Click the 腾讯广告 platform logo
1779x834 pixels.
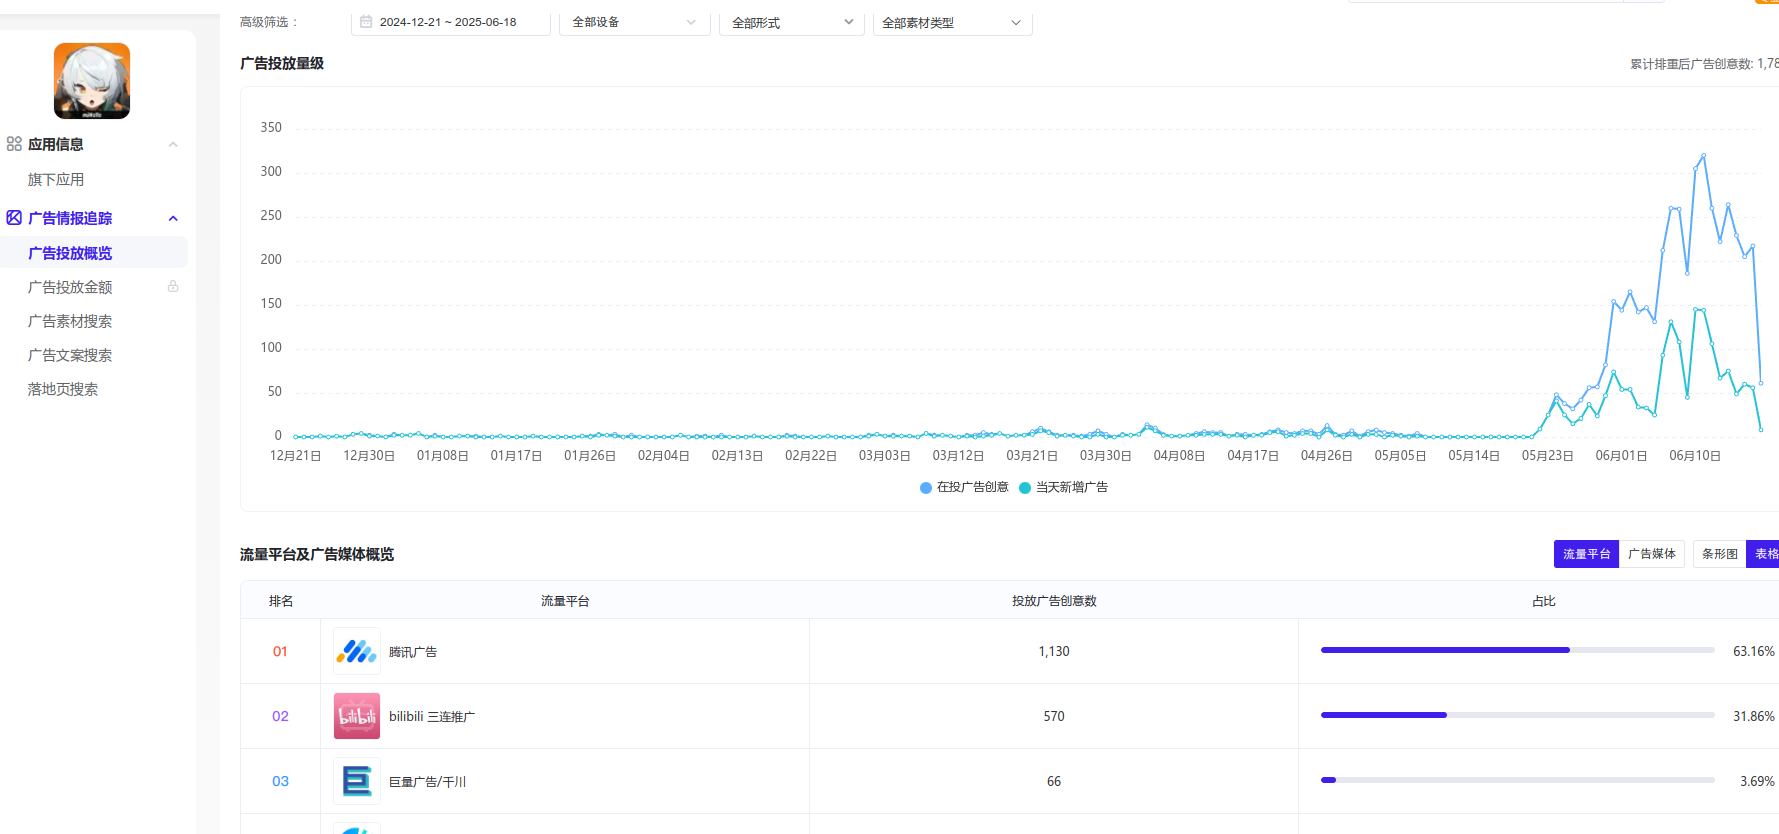coord(356,652)
